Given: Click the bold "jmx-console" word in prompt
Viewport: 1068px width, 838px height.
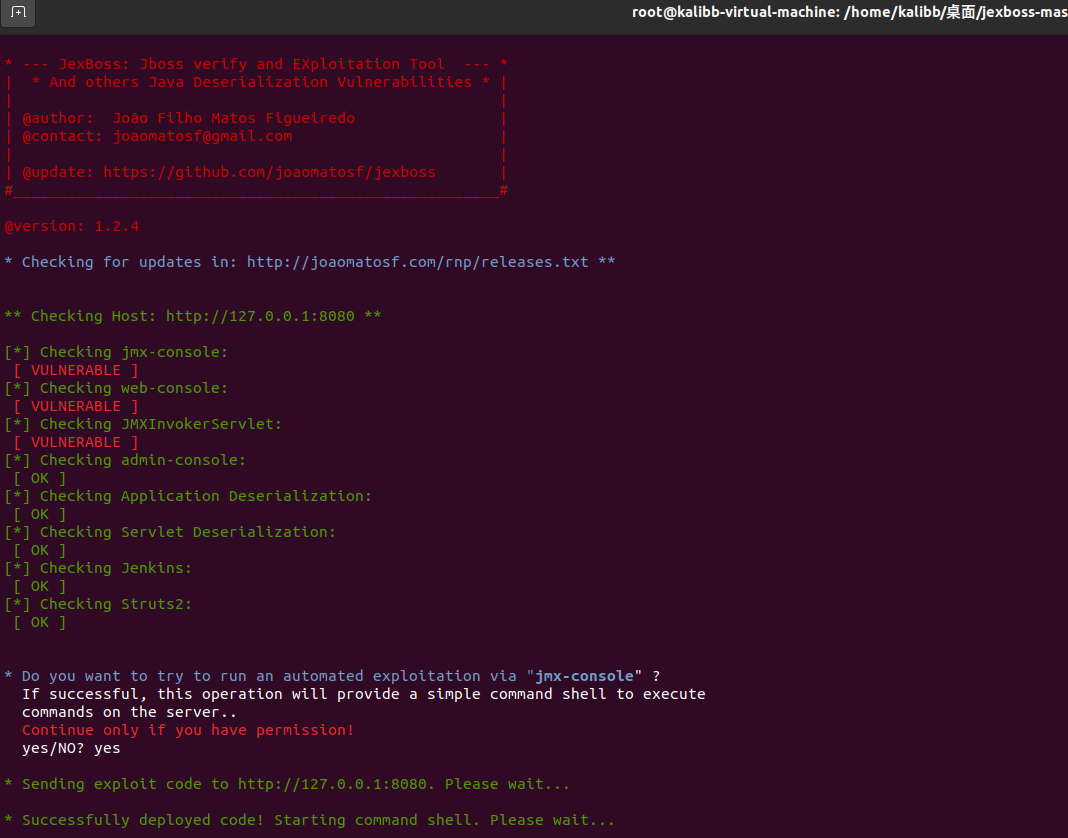Looking at the screenshot, I should tap(584, 677).
